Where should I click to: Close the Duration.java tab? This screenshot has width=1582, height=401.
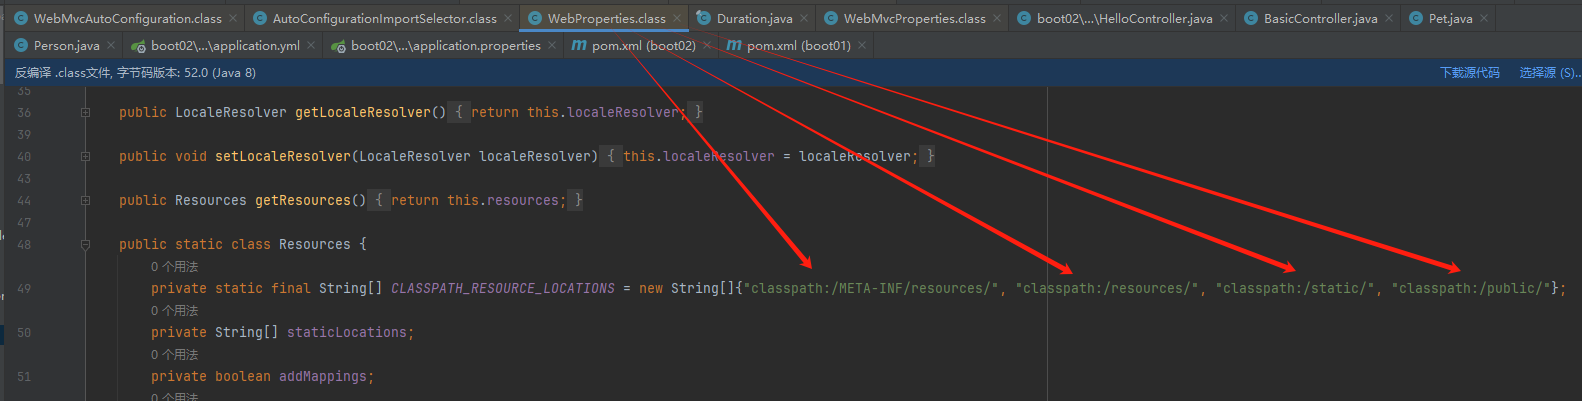pos(804,18)
